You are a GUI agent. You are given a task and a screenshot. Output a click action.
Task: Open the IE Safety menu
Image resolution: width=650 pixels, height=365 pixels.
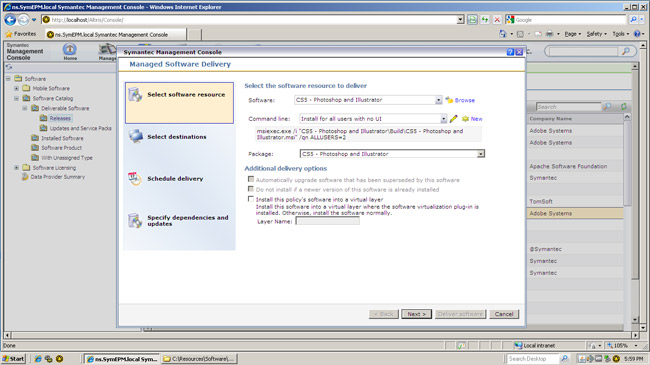(x=597, y=34)
